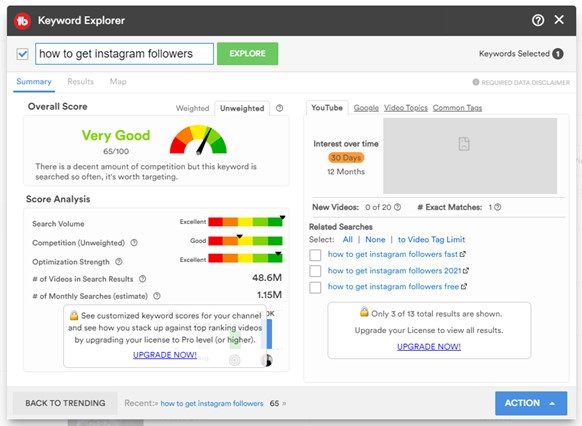
Task: Uncheck the keyword checkbox beside search field
Action: coord(23,54)
